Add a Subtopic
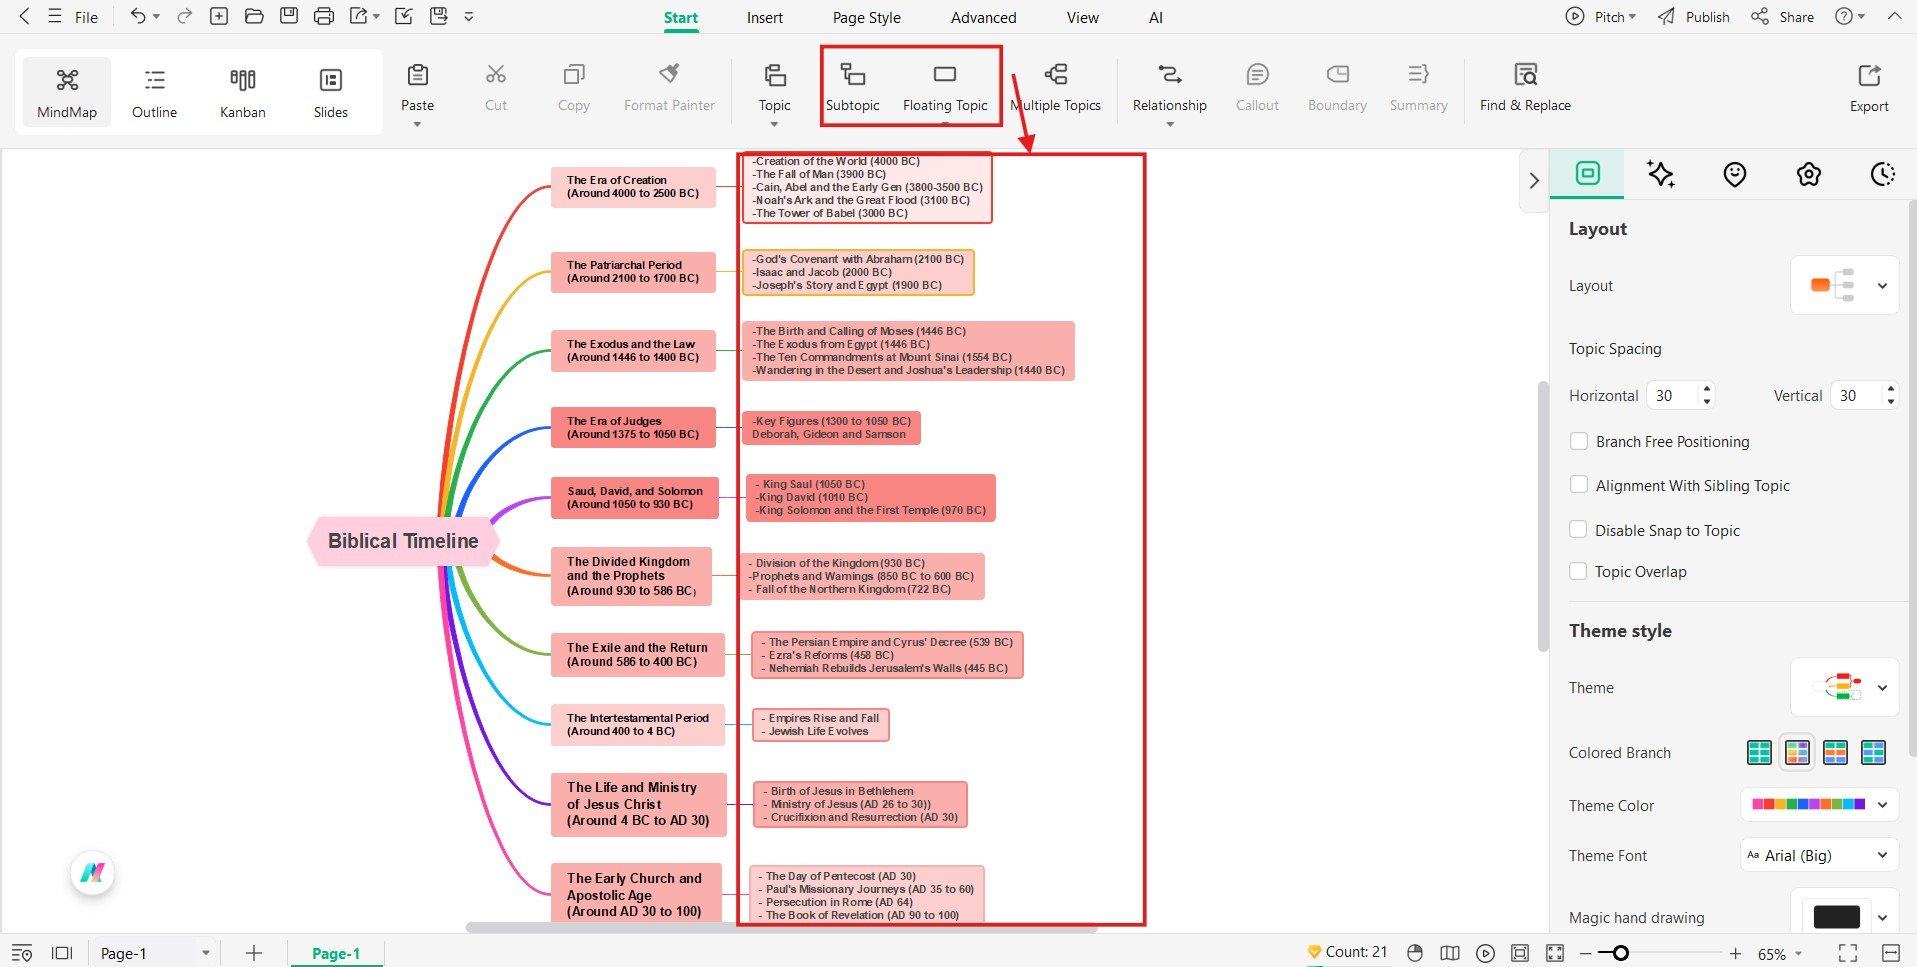Screen dimensions: 1917x967 point(853,88)
